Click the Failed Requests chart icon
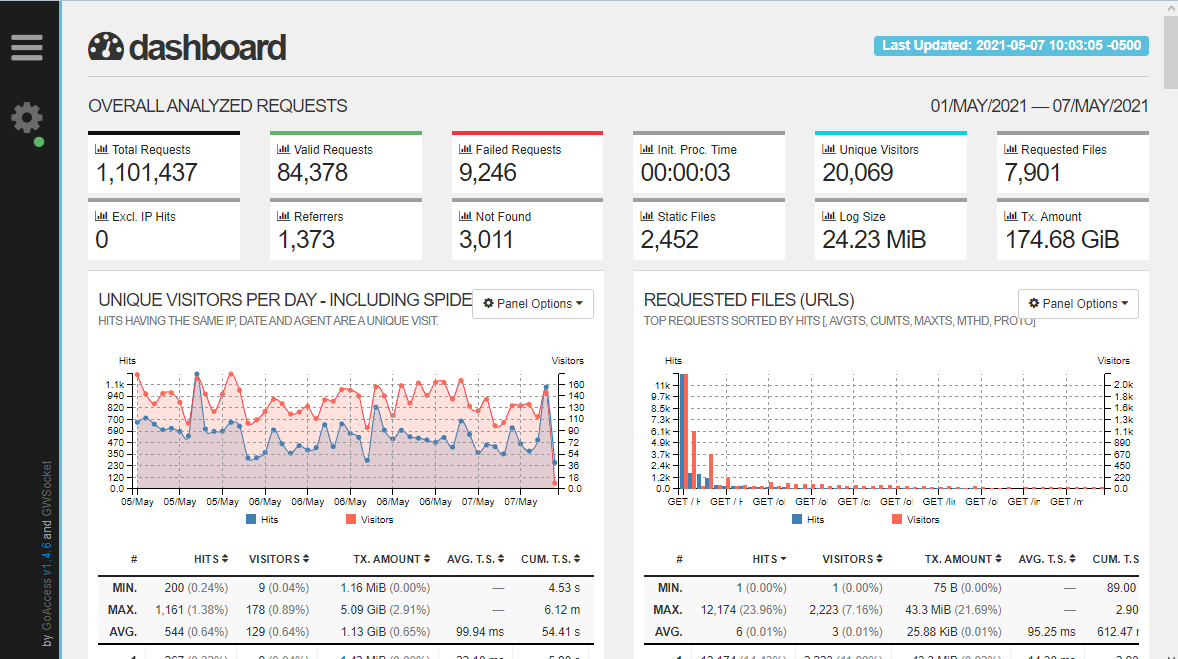Screen dimensions: 1178x659 (x=465, y=149)
